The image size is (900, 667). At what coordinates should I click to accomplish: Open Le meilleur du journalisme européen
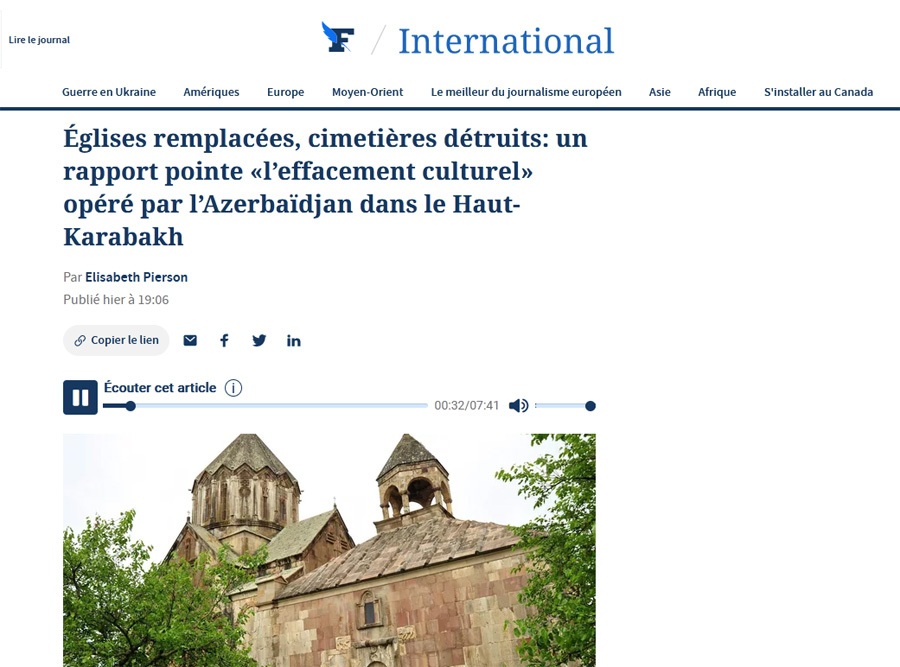526,92
